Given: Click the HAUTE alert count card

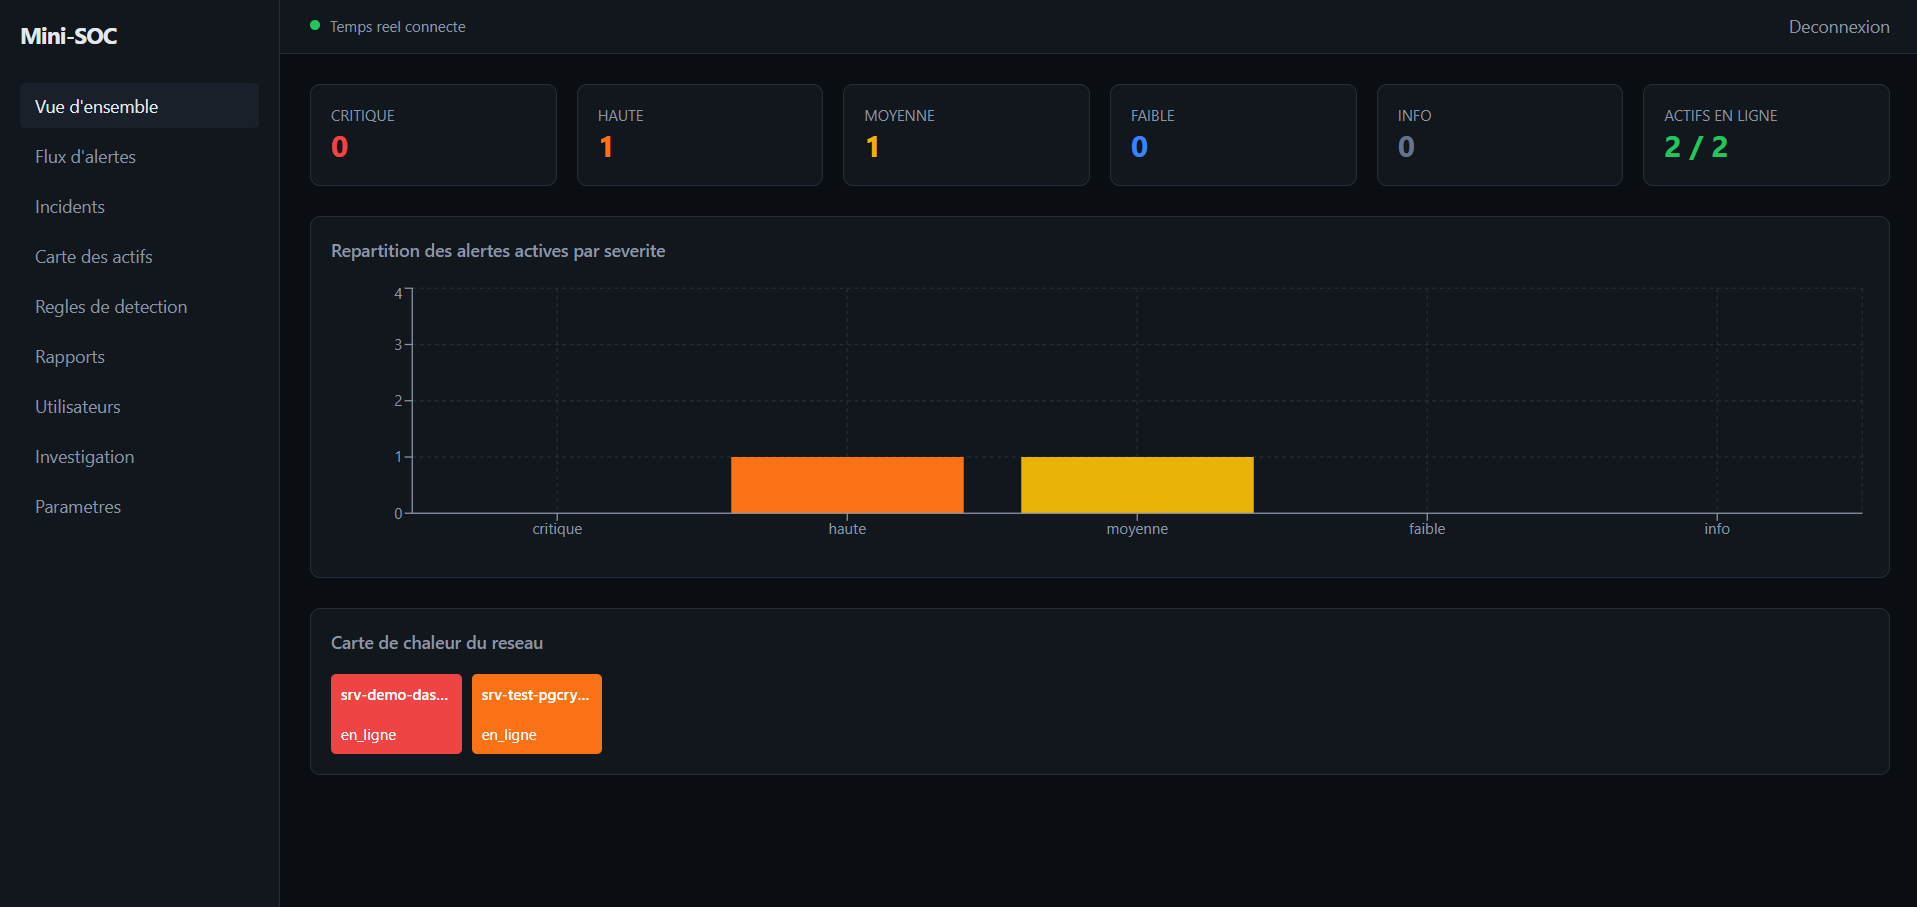Looking at the screenshot, I should 700,135.
